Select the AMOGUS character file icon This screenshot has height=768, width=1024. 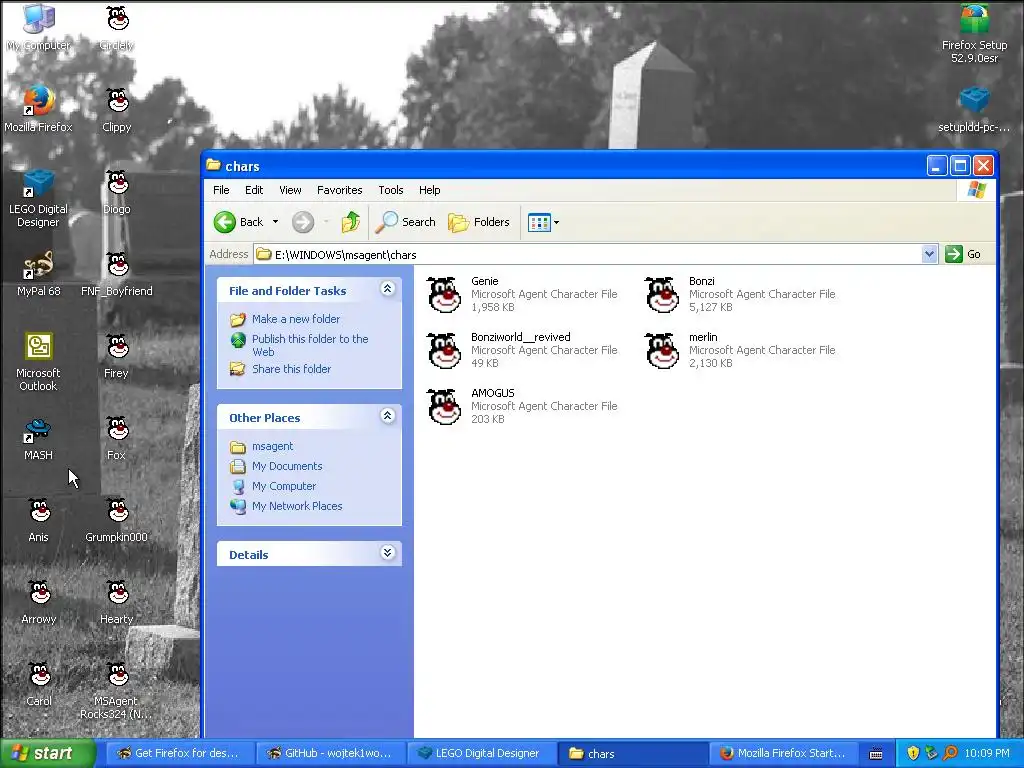click(444, 406)
